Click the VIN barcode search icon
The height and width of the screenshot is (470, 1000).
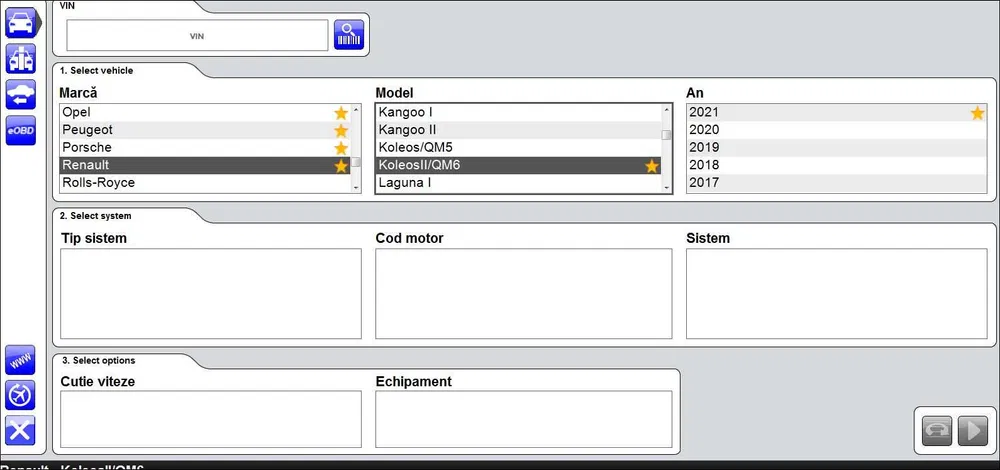(x=349, y=35)
